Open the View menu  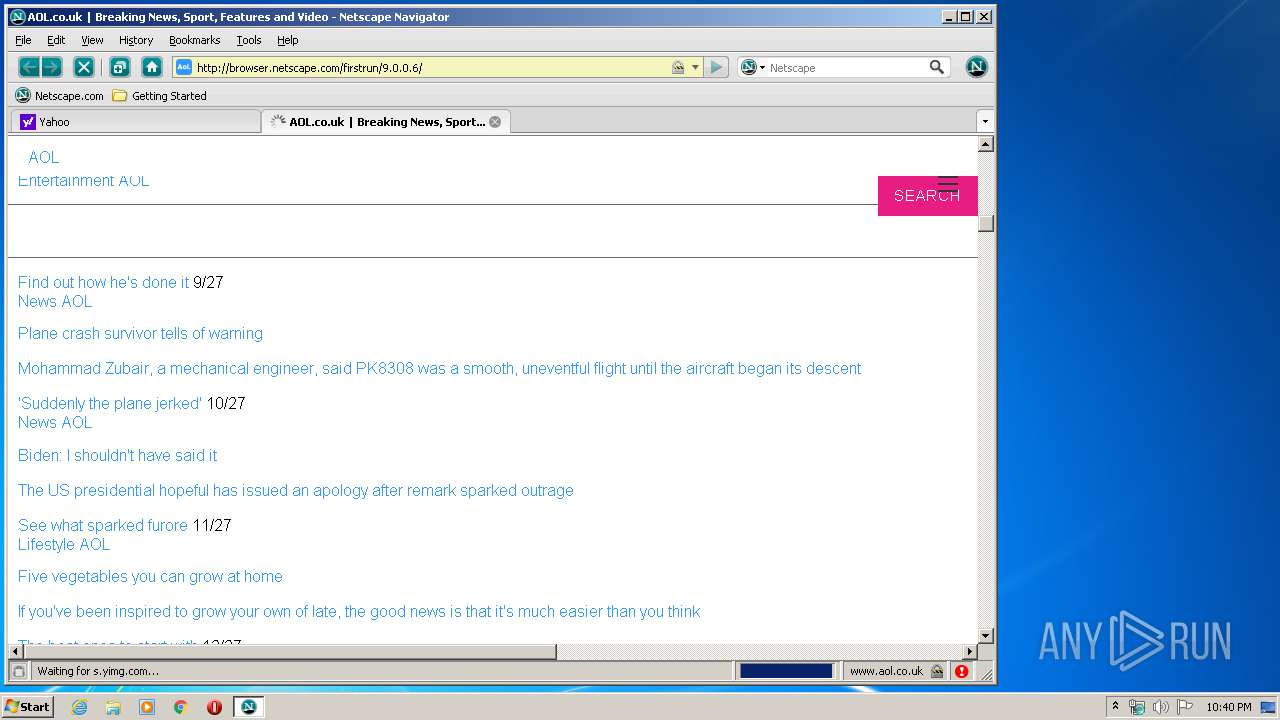[92, 40]
